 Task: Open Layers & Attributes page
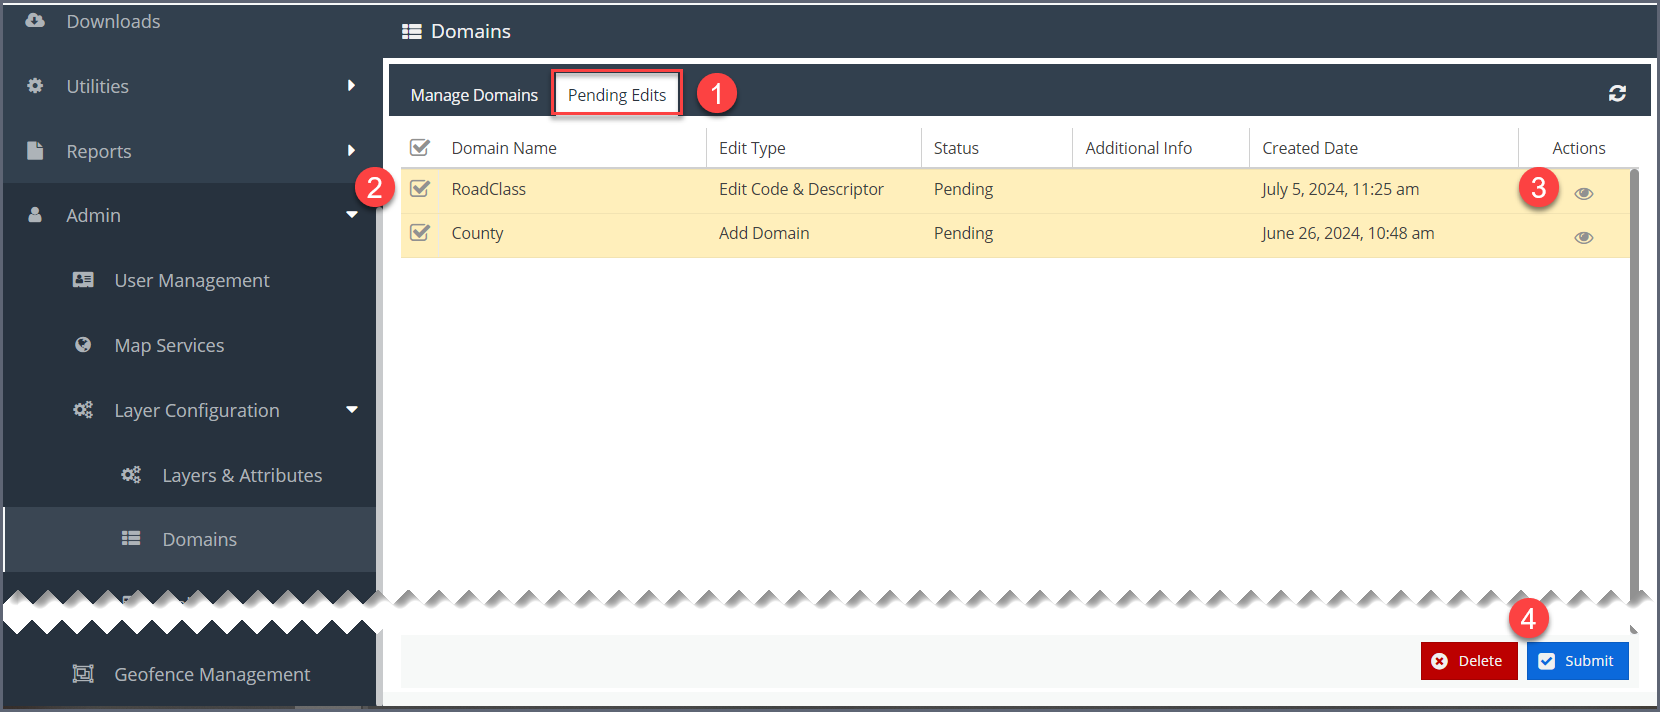click(x=242, y=476)
